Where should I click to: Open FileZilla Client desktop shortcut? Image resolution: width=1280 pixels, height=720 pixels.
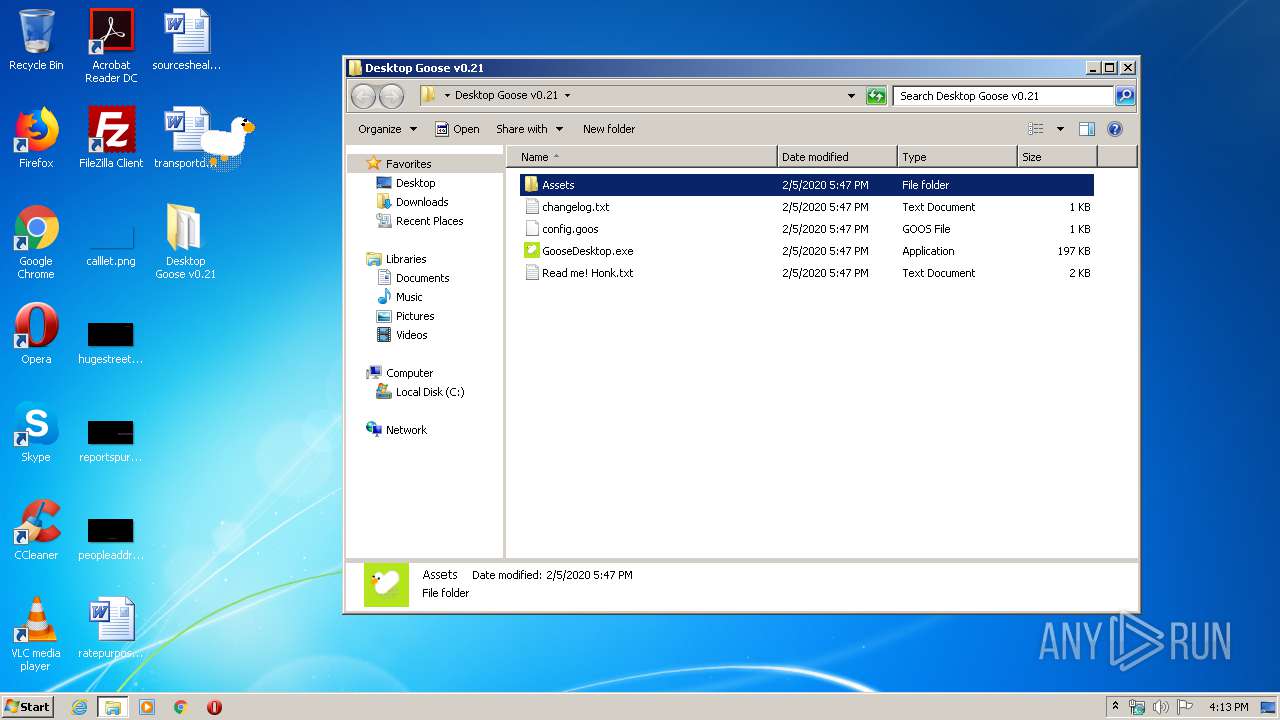coord(111,139)
